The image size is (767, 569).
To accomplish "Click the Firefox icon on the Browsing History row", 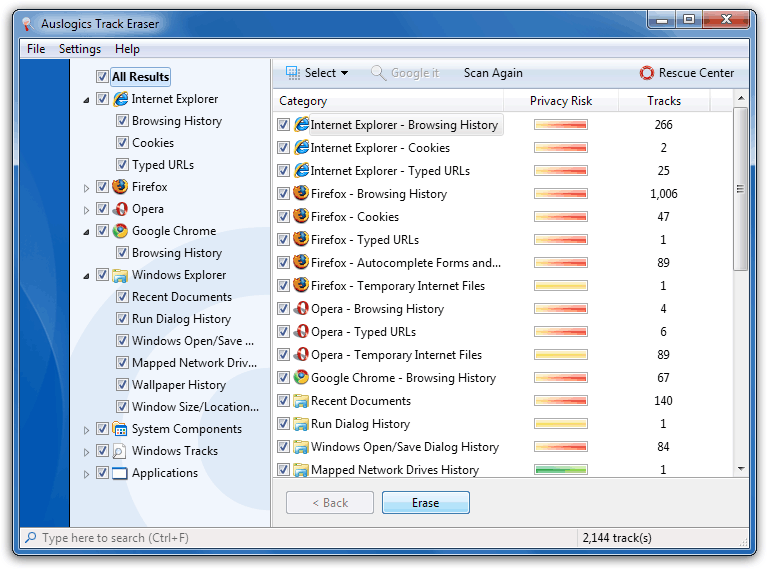I will (x=301, y=193).
